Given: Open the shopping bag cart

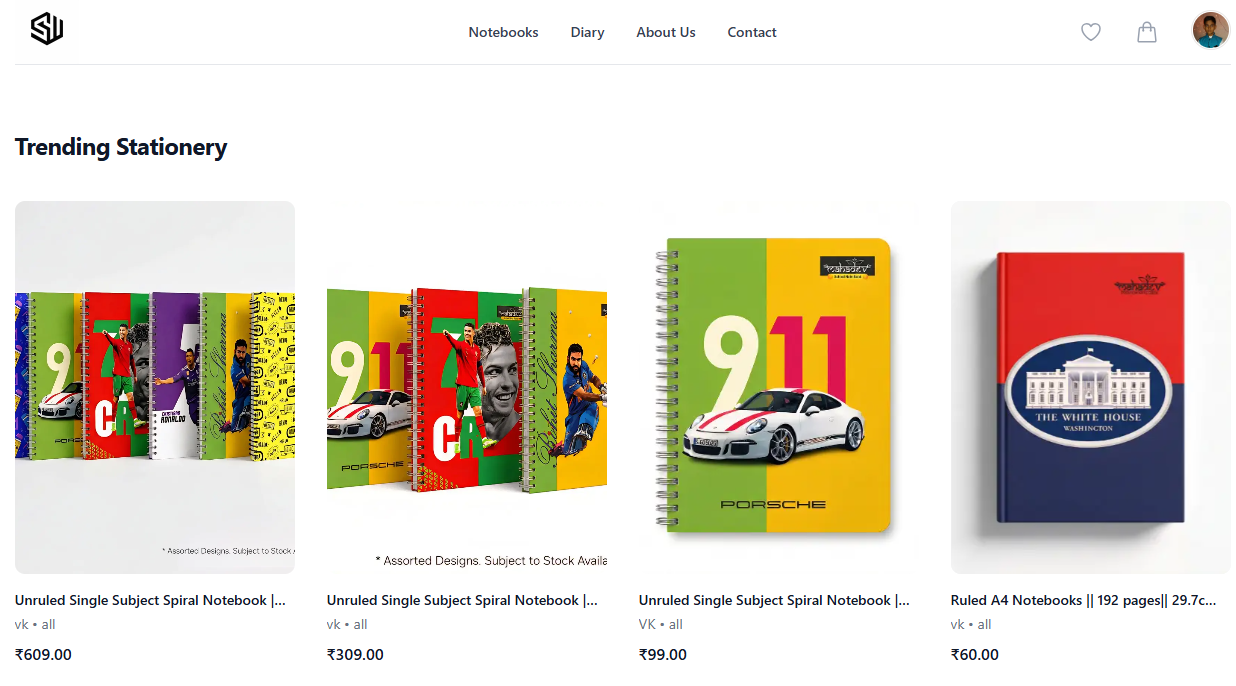Looking at the screenshot, I should pos(1147,32).
